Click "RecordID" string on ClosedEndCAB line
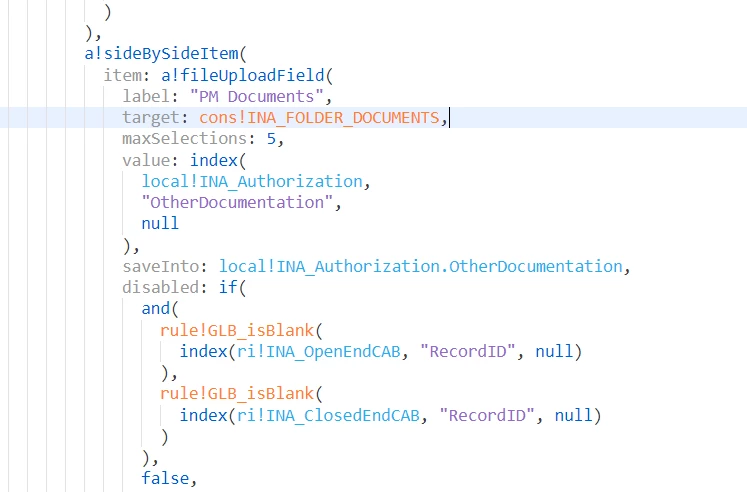The width and height of the screenshot is (747, 492). tap(487, 415)
